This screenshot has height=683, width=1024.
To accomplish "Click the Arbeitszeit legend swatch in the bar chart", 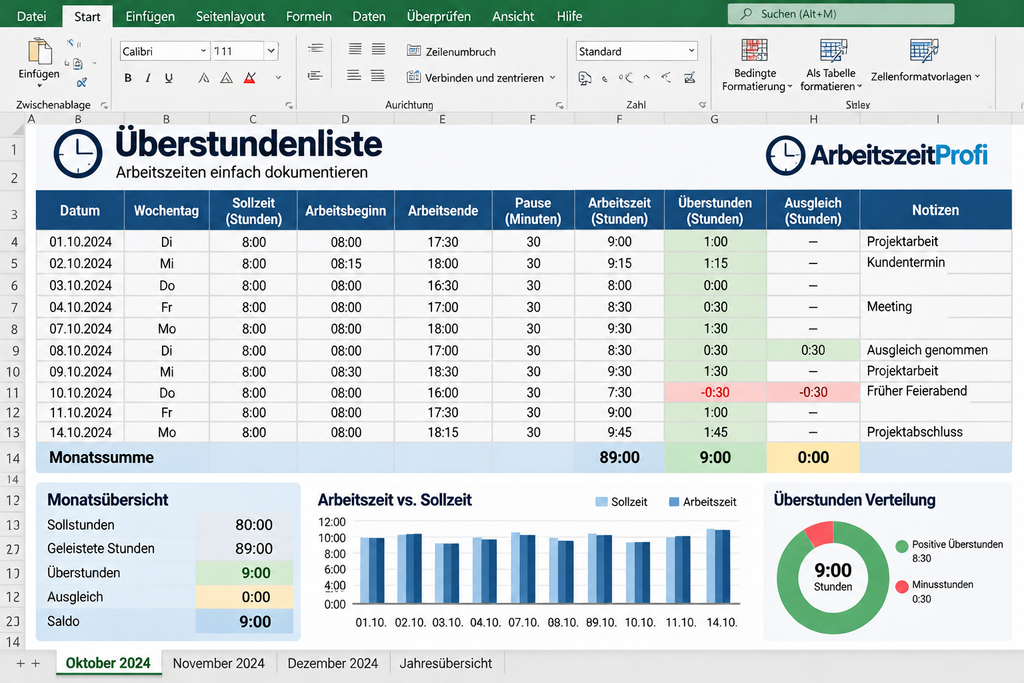I will click(674, 502).
